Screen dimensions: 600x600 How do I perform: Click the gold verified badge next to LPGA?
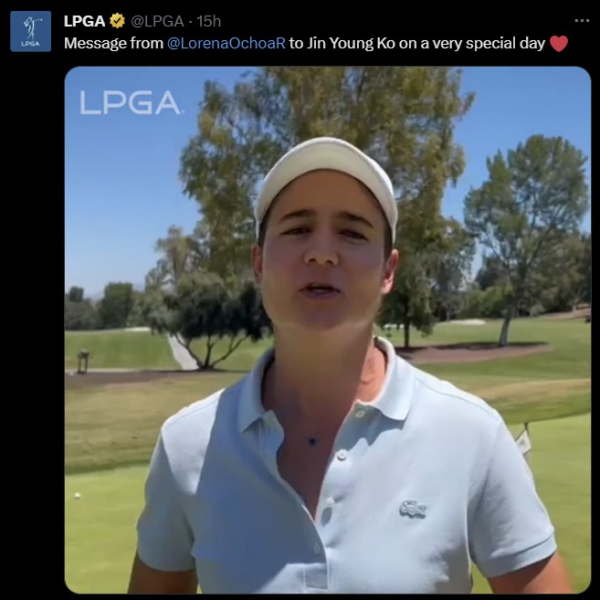117,21
